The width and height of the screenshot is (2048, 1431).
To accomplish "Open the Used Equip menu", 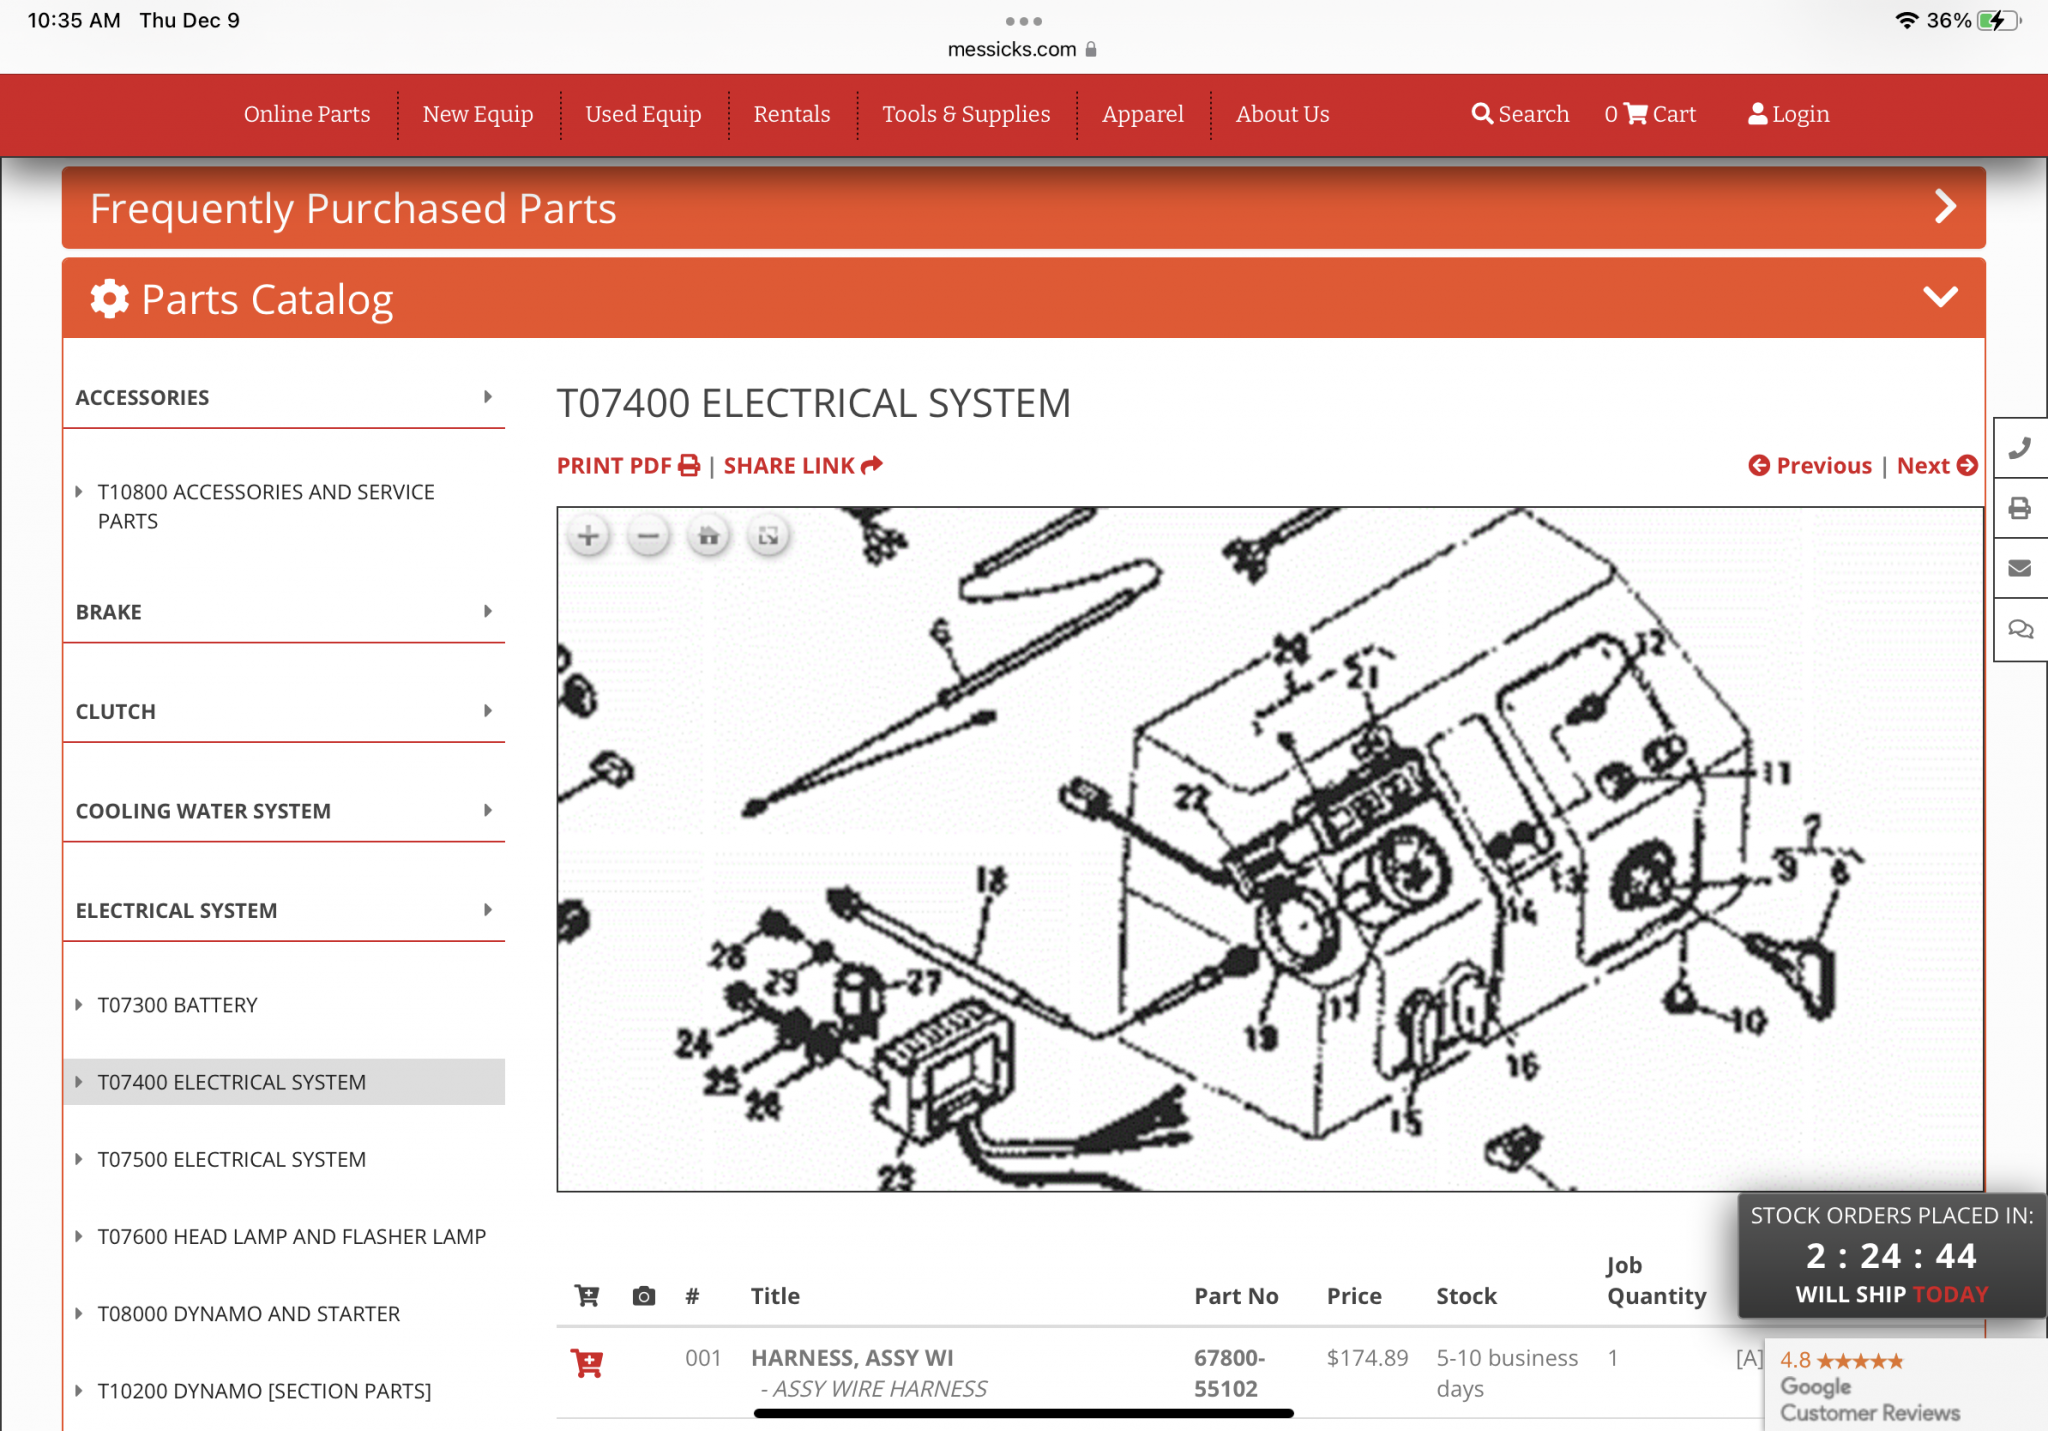I will coord(643,114).
